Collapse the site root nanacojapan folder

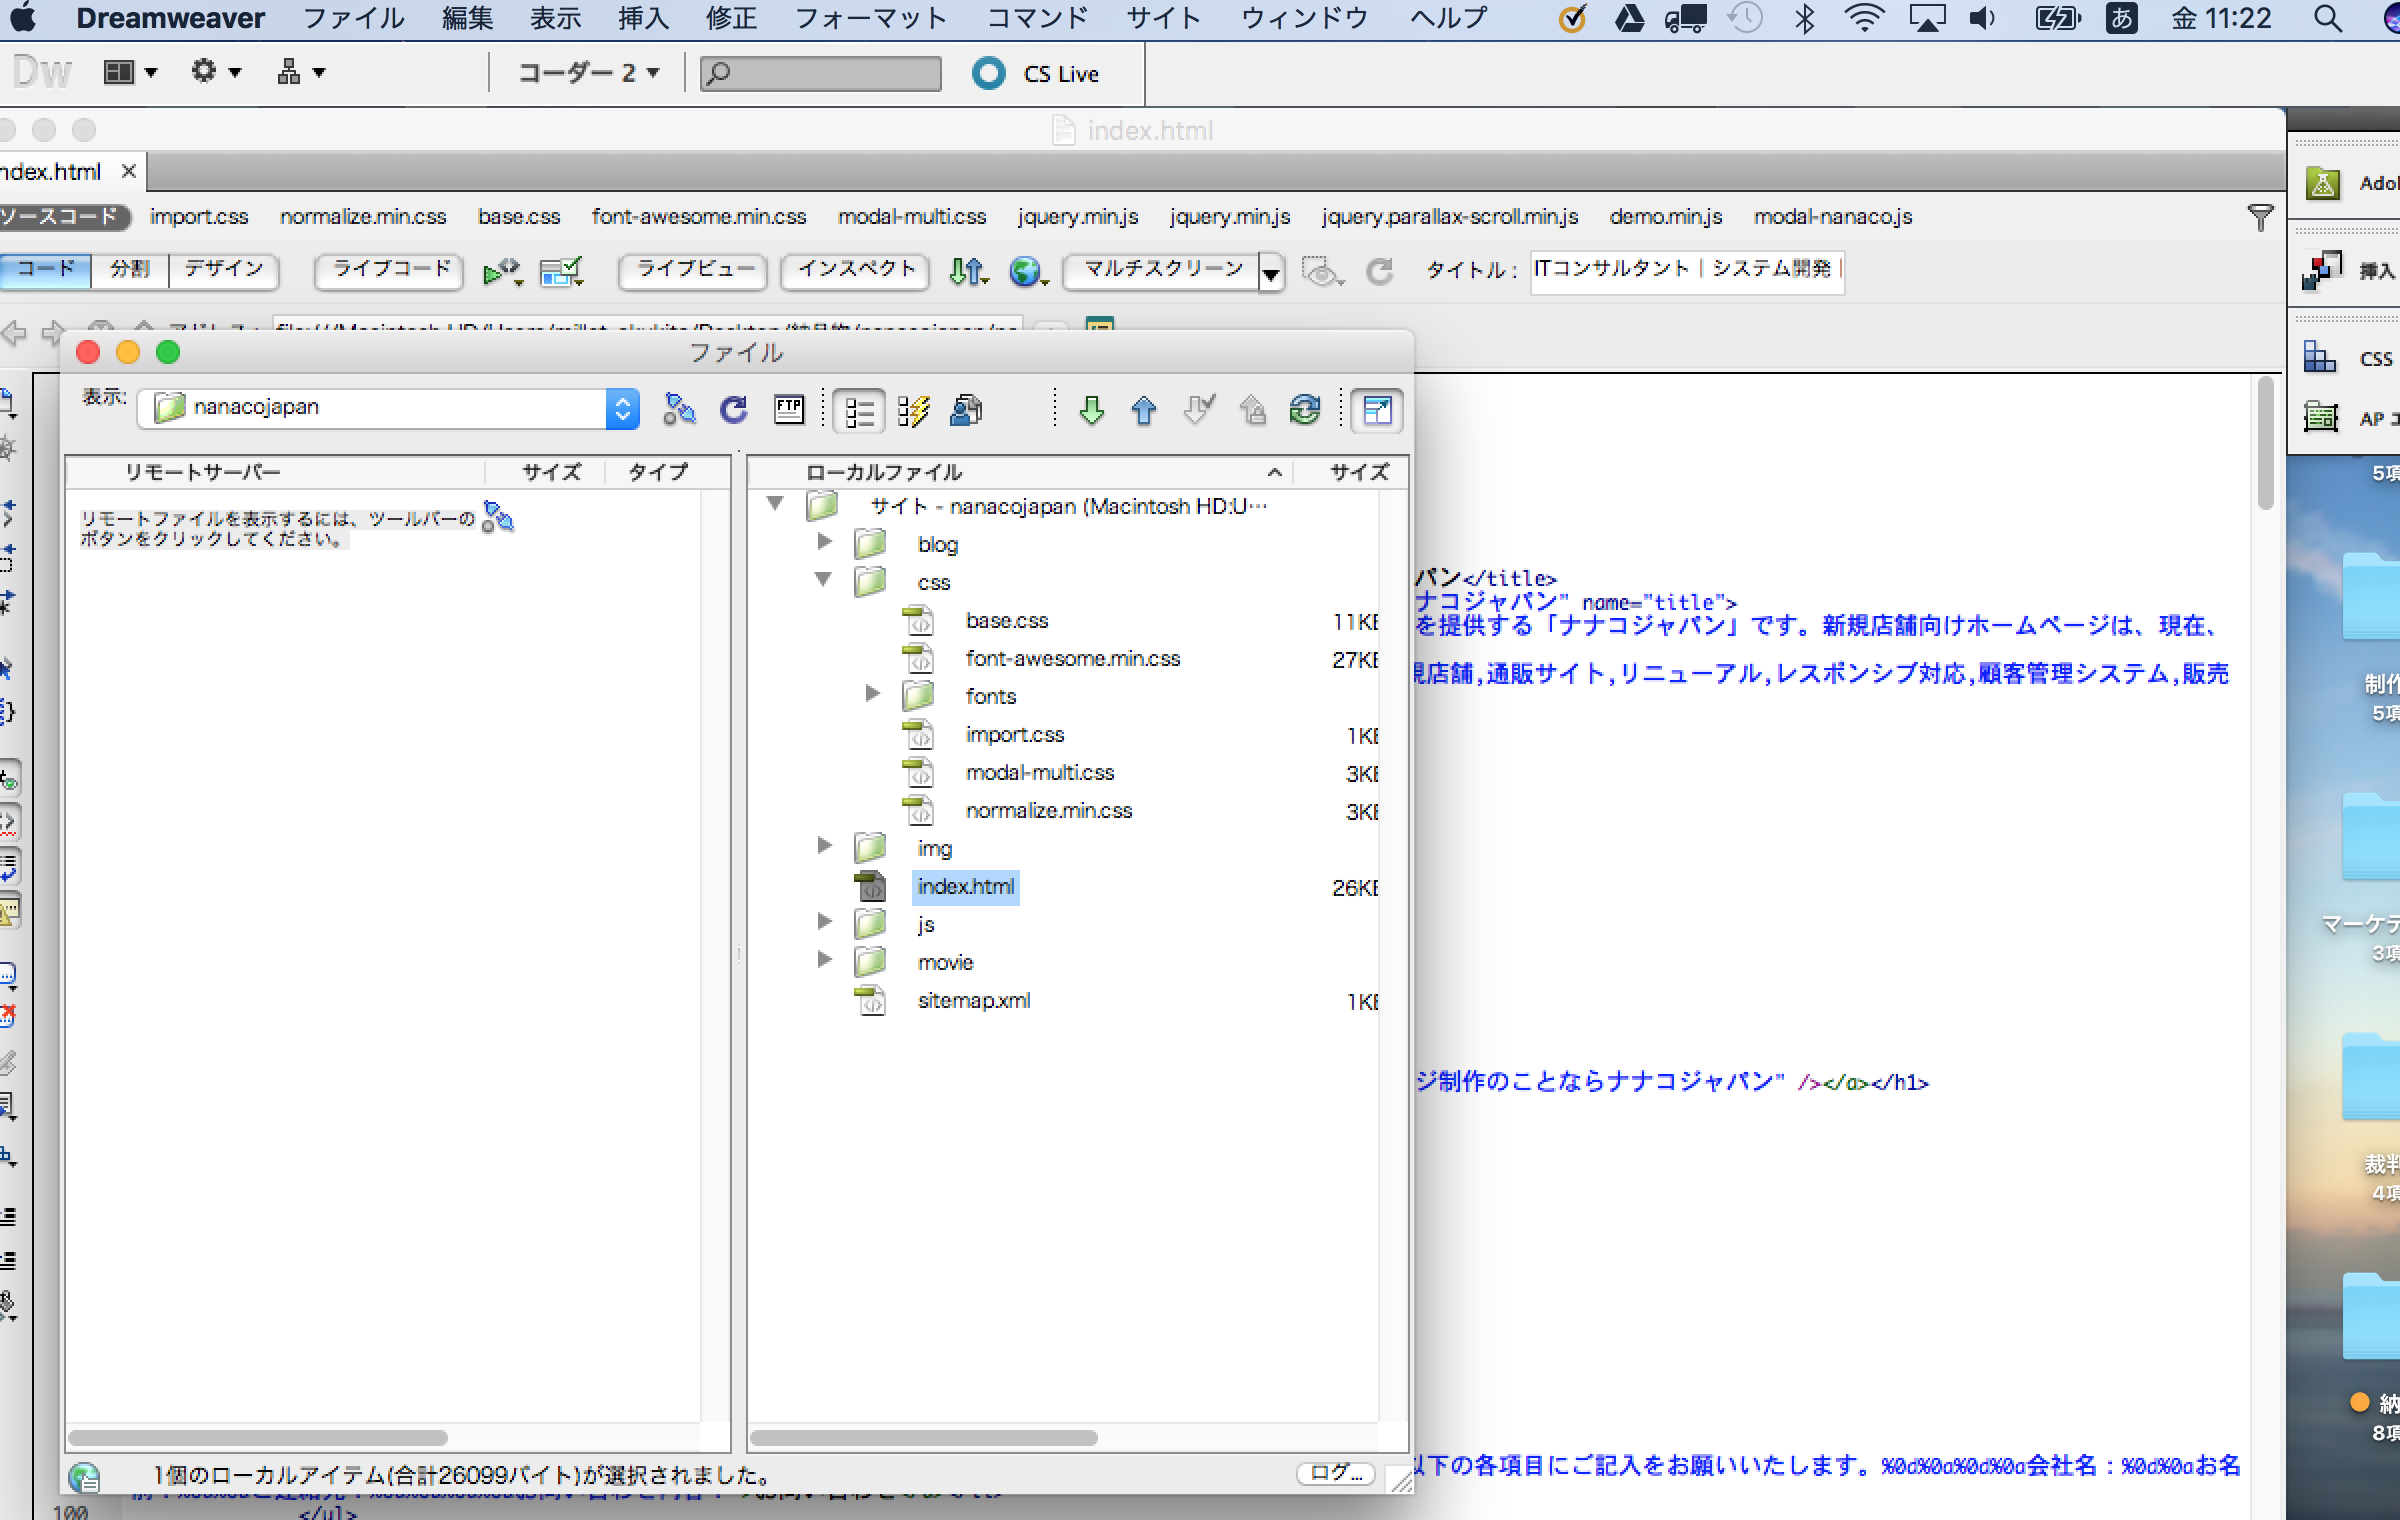tap(775, 503)
